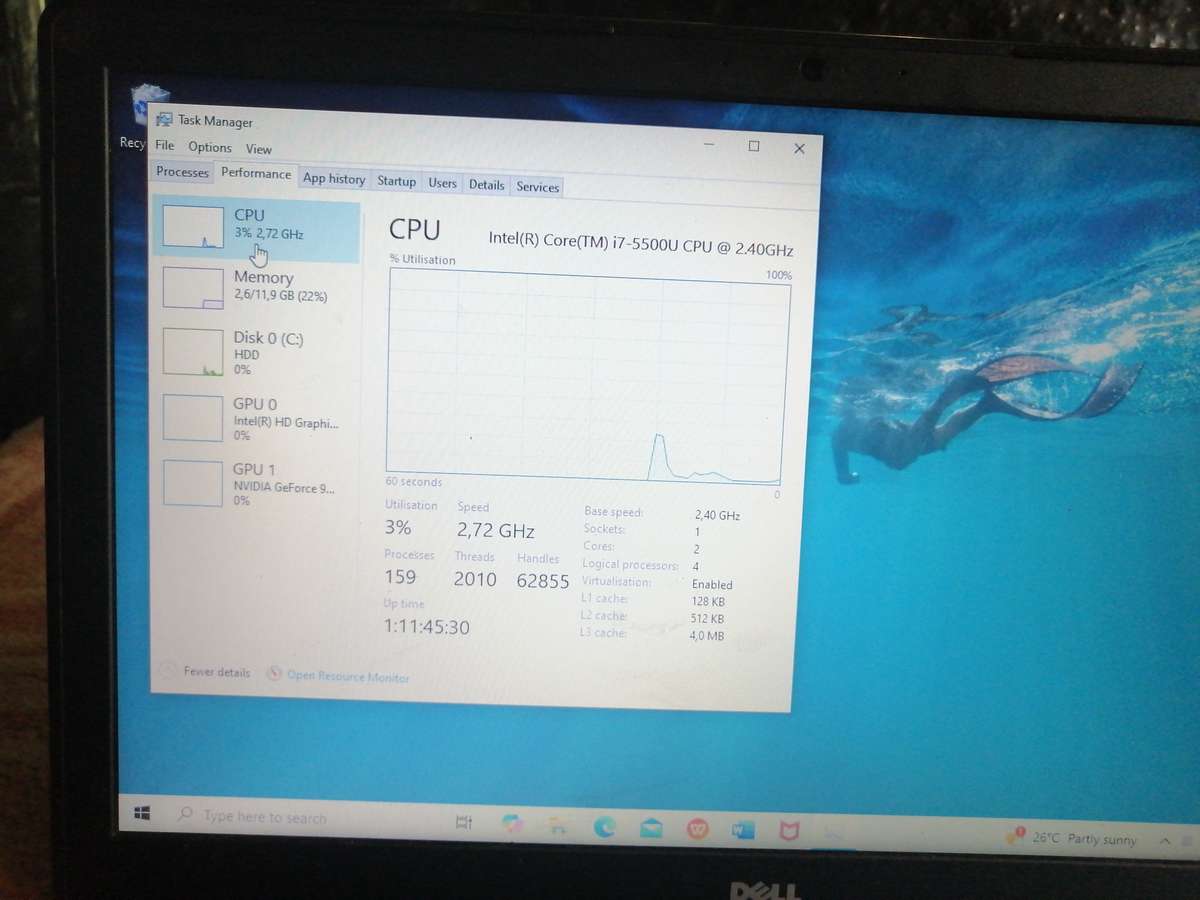Open Microsoft Word from the taskbar
Screen dimensions: 1200x900
point(742,829)
